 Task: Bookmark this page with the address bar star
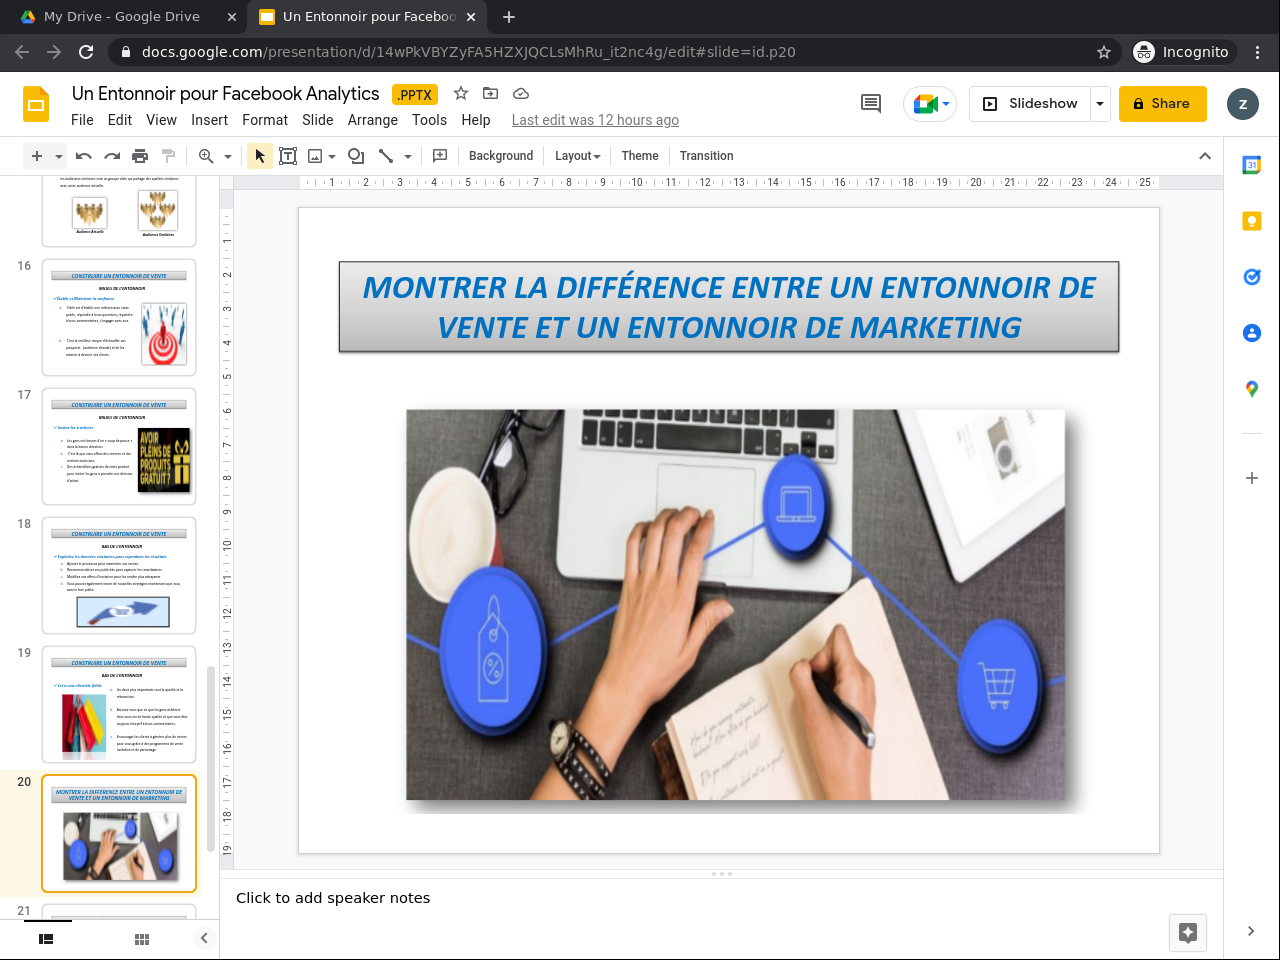1104,52
